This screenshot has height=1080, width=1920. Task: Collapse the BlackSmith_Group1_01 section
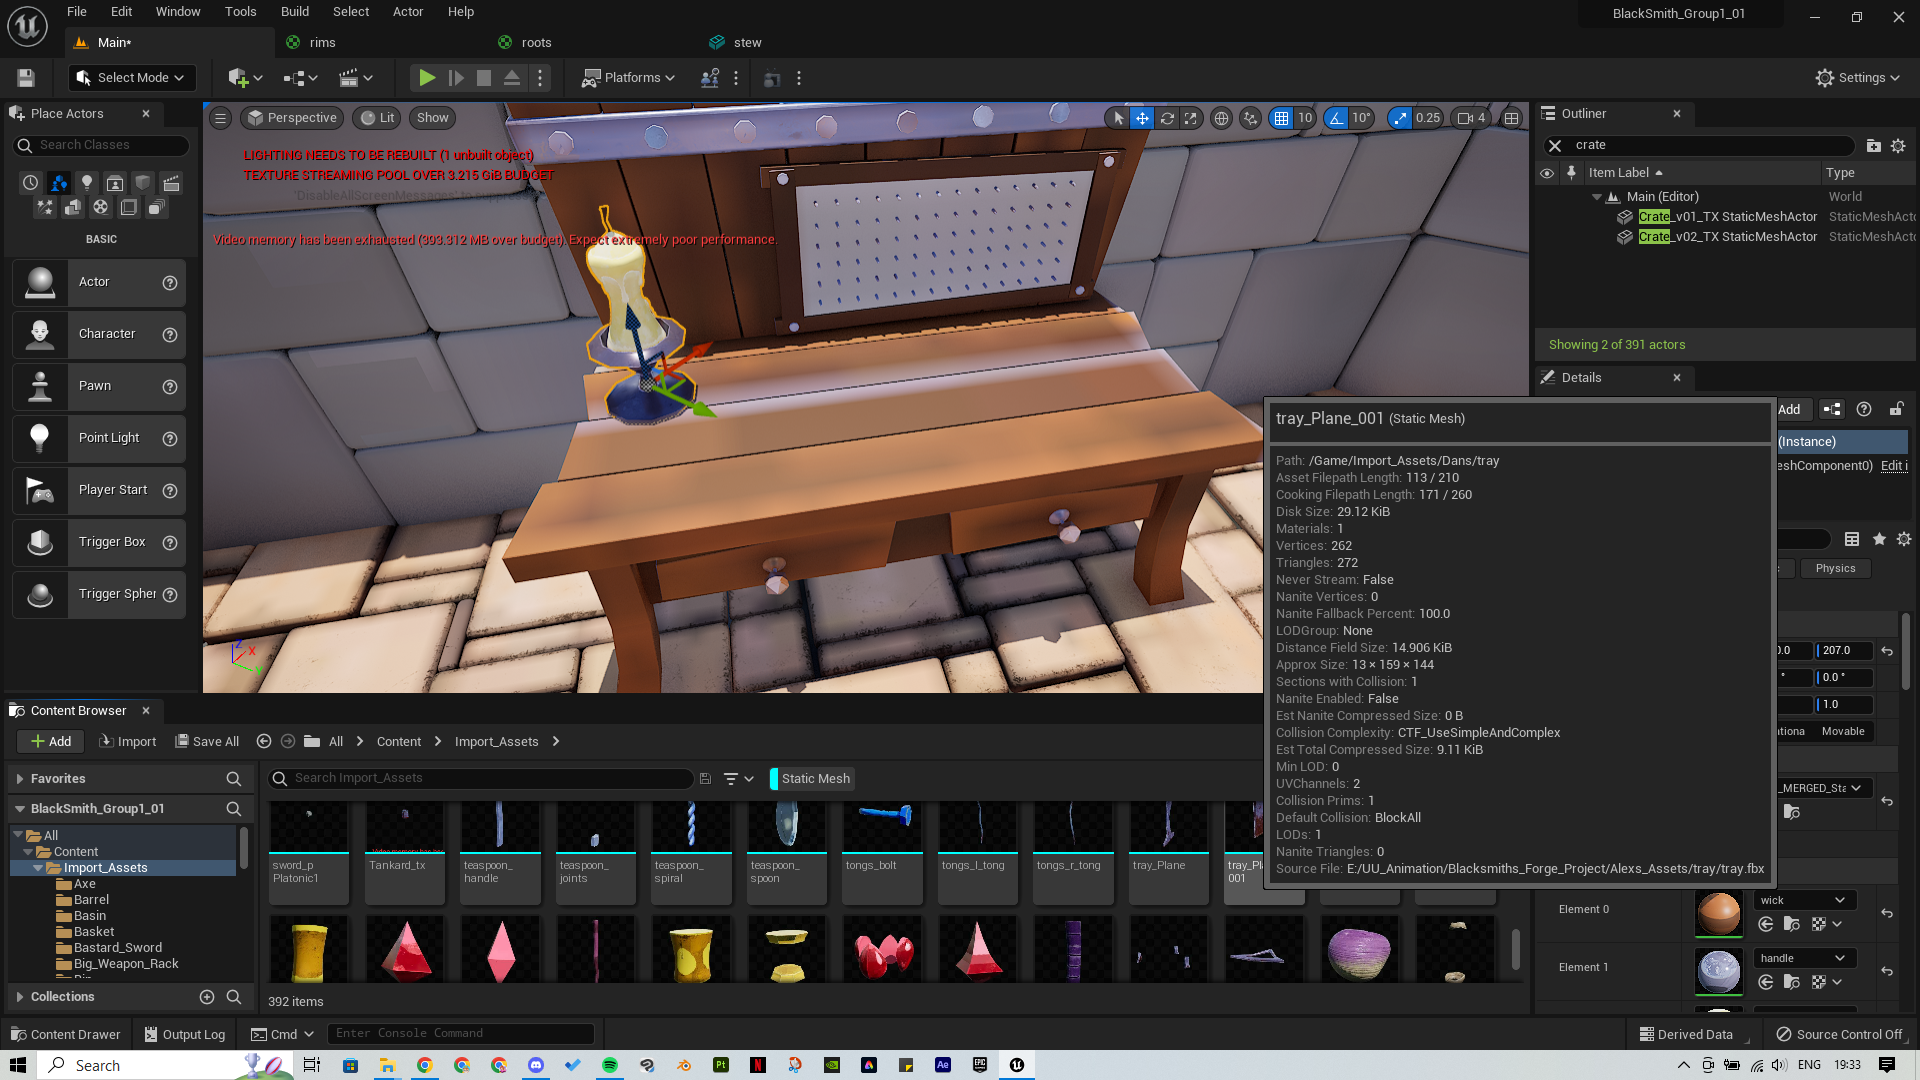pos(20,809)
